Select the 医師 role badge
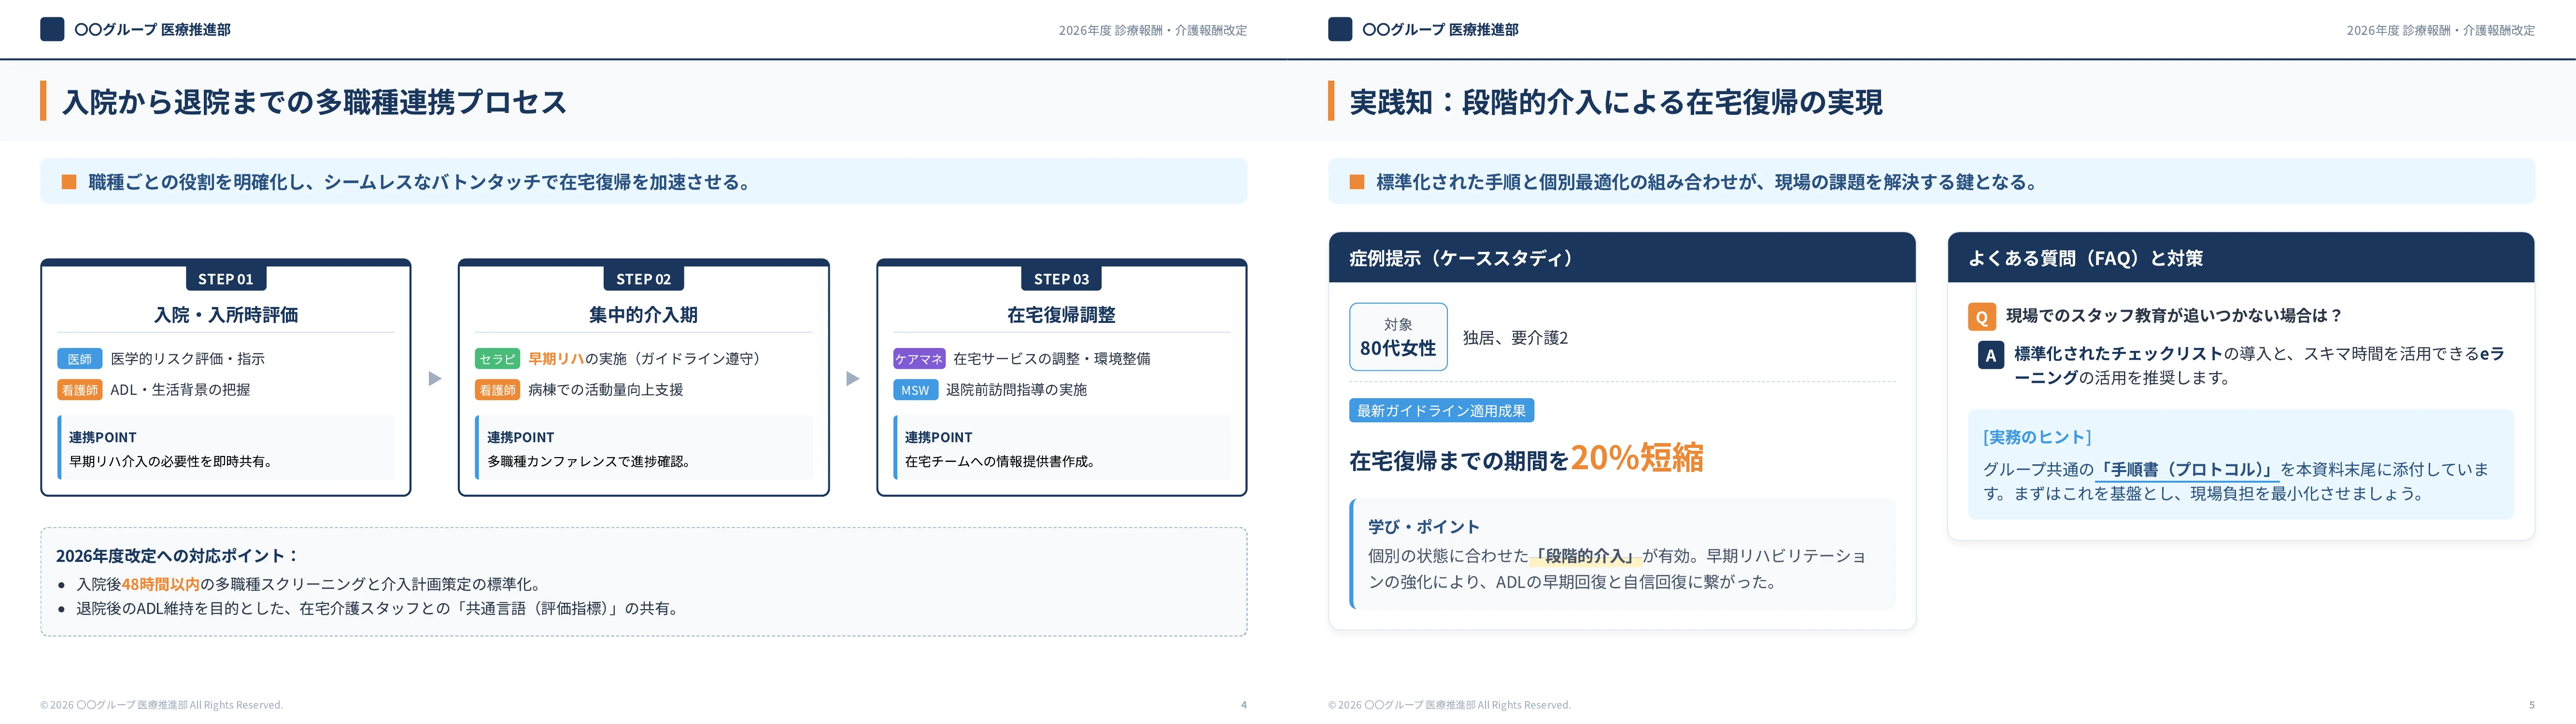Image resolution: width=2576 pixels, height=724 pixels. pos(80,359)
